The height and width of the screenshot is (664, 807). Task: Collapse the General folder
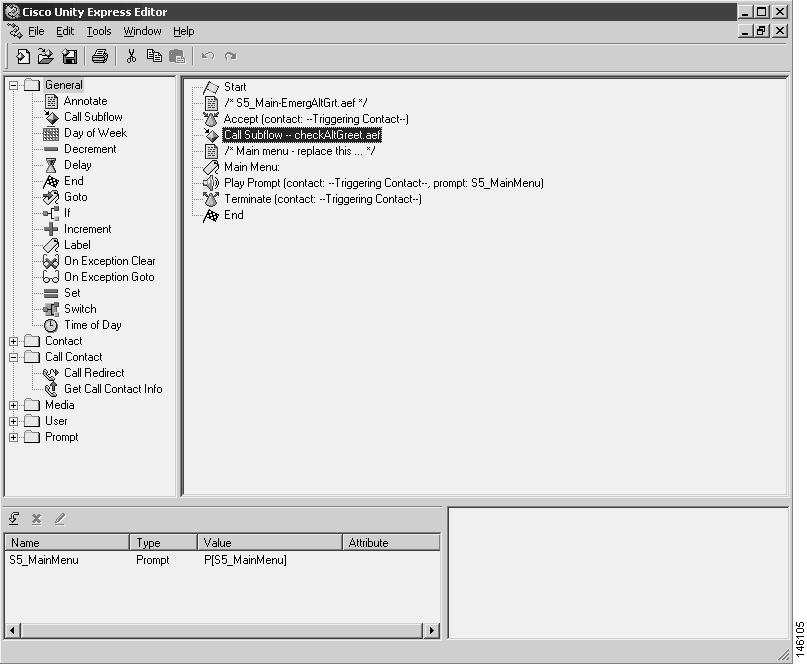(14, 85)
